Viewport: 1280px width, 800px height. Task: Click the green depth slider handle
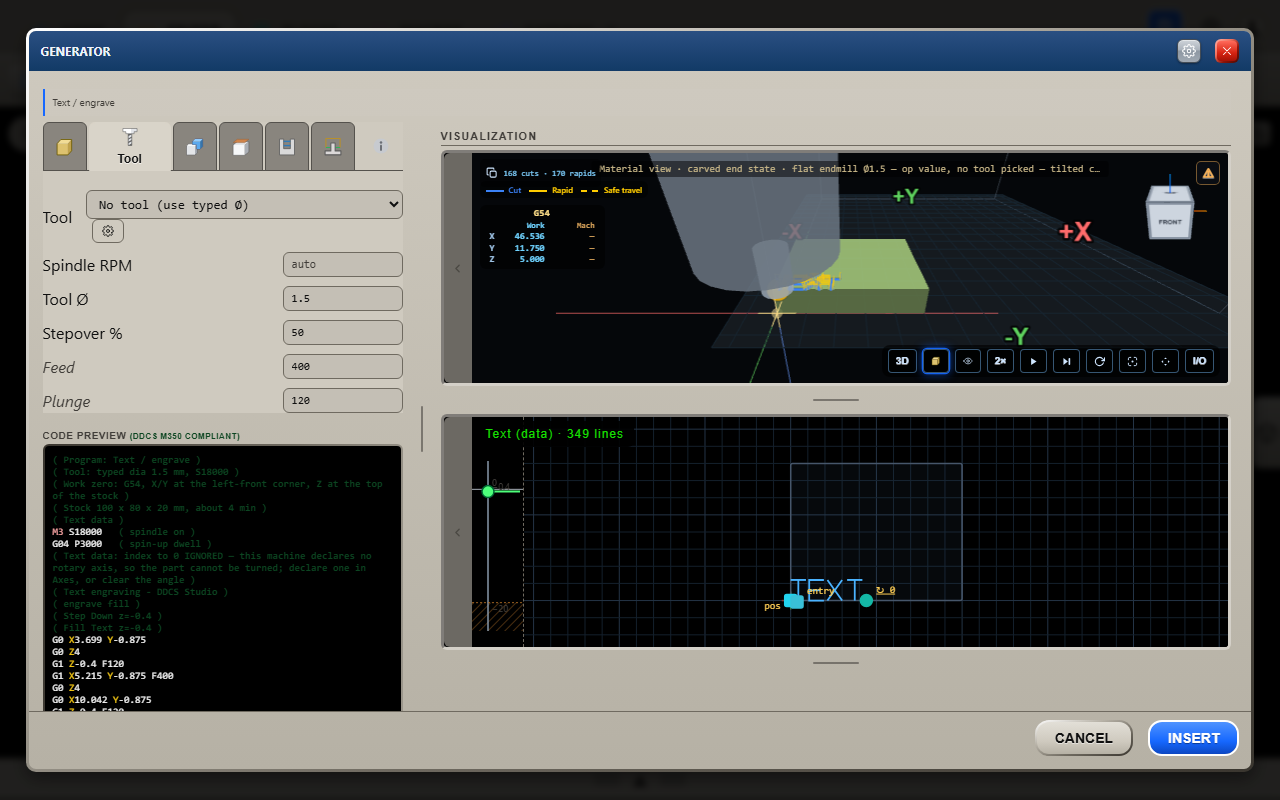488,491
